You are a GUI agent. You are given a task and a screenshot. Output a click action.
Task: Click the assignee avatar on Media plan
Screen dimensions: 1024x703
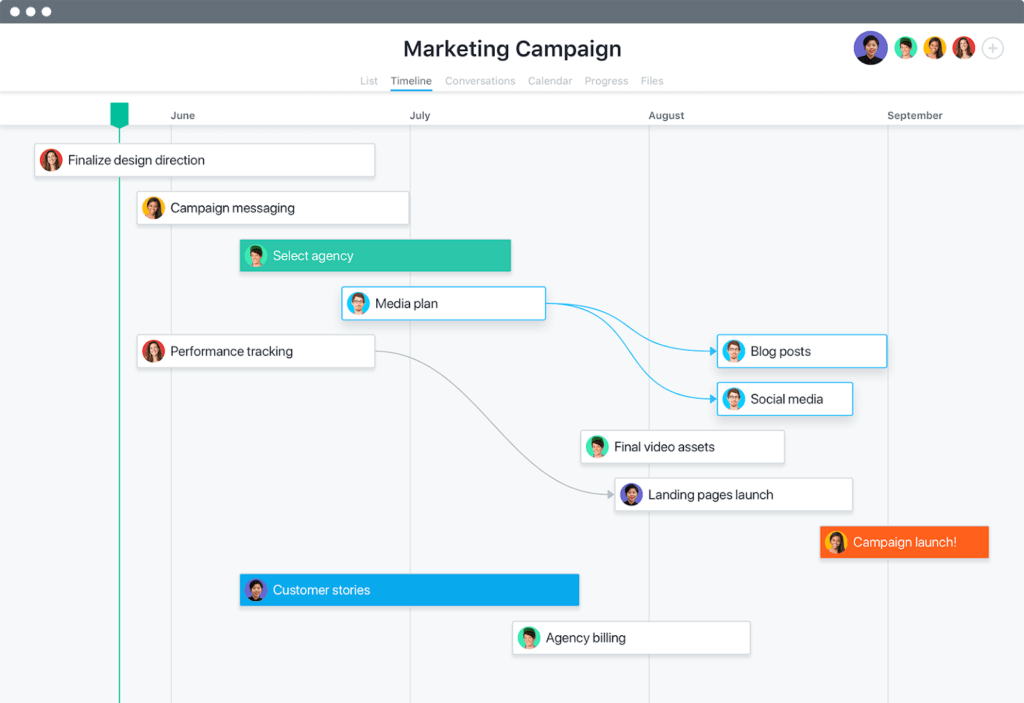coord(357,303)
